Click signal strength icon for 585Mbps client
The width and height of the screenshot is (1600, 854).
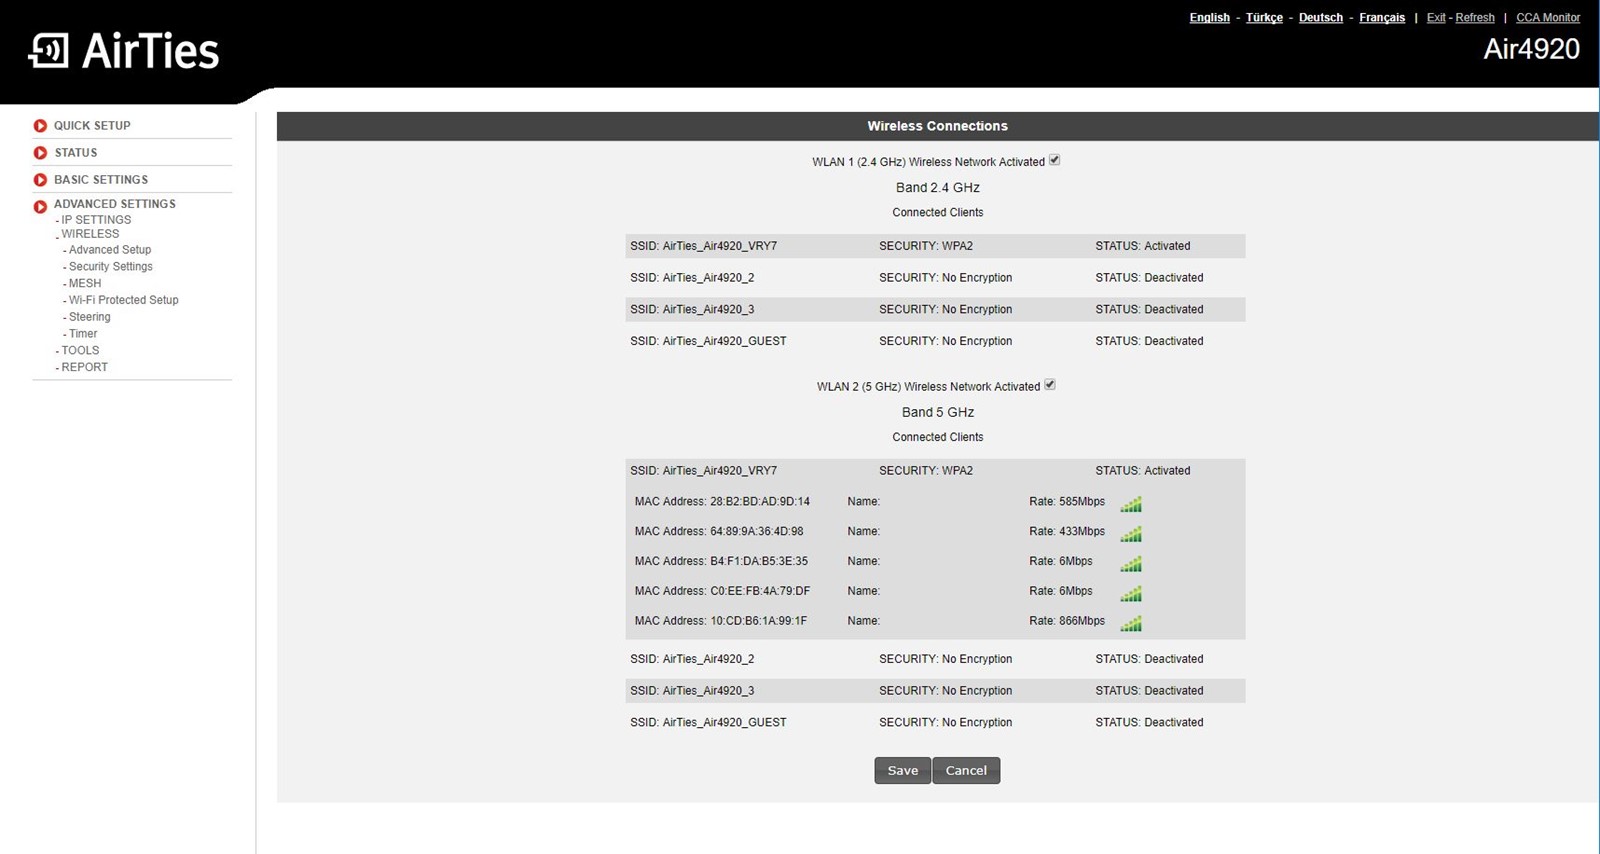(x=1131, y=503)
